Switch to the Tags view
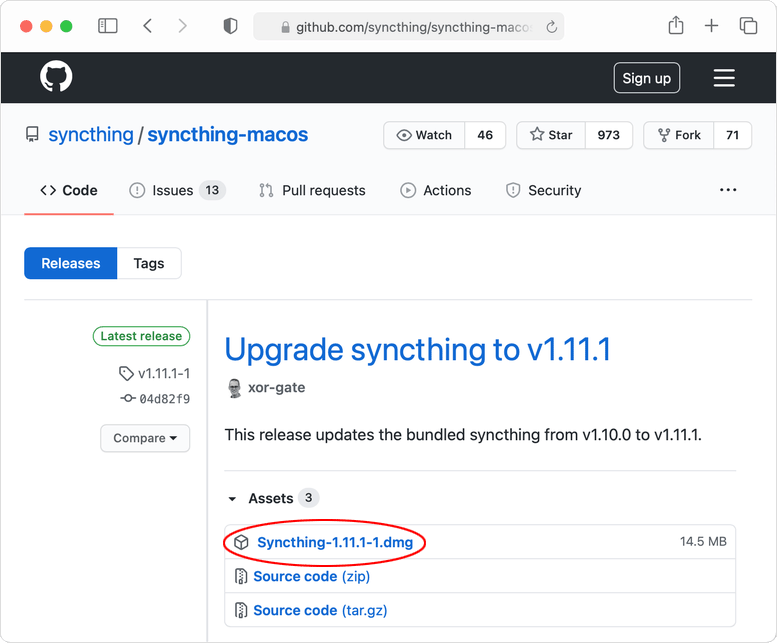 click(x=149, y=263)
